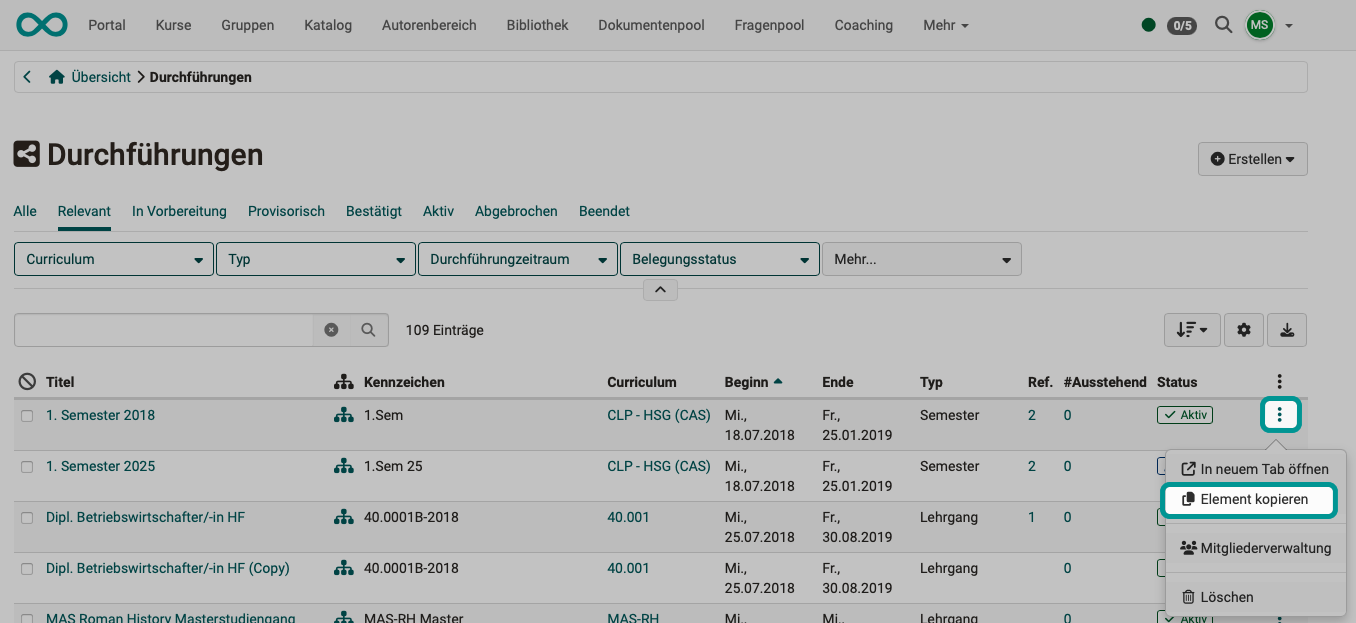Click the 0/5 progress counter badge
This screenshot has height=623, width=1356.
[1181, 25]
